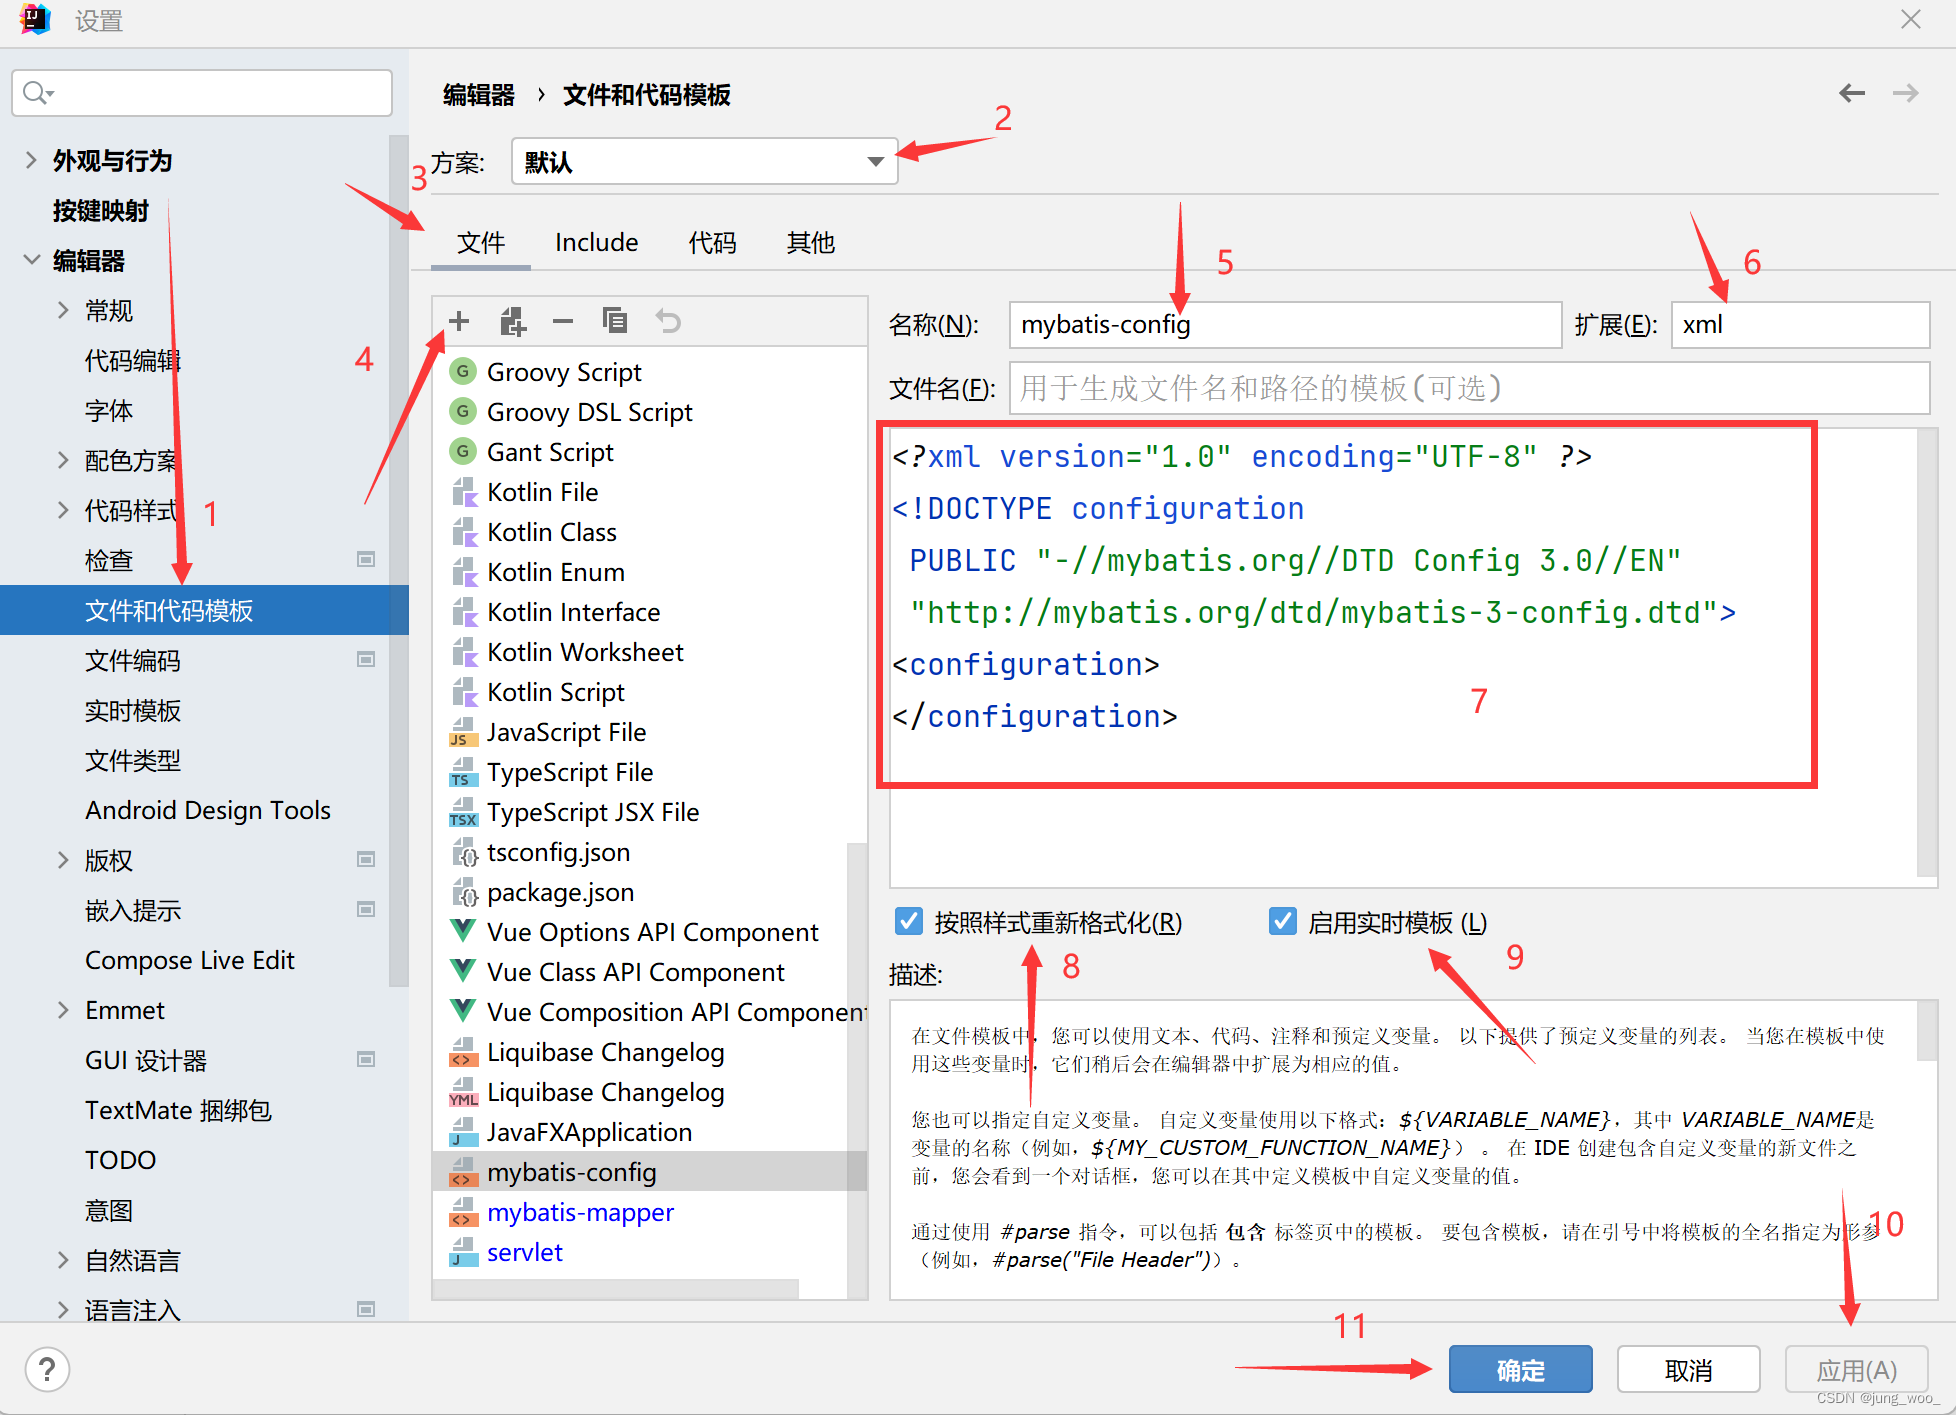Image resolution: width=1956 pixels, height=1415 pixels.
Task: Expand the 外观与行为 tree section
Action: (x=29, y=160)
